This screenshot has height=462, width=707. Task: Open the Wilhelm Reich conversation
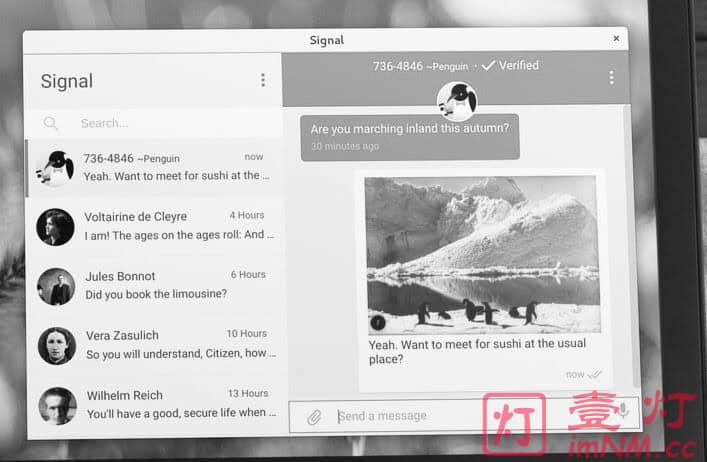point(158,405)
